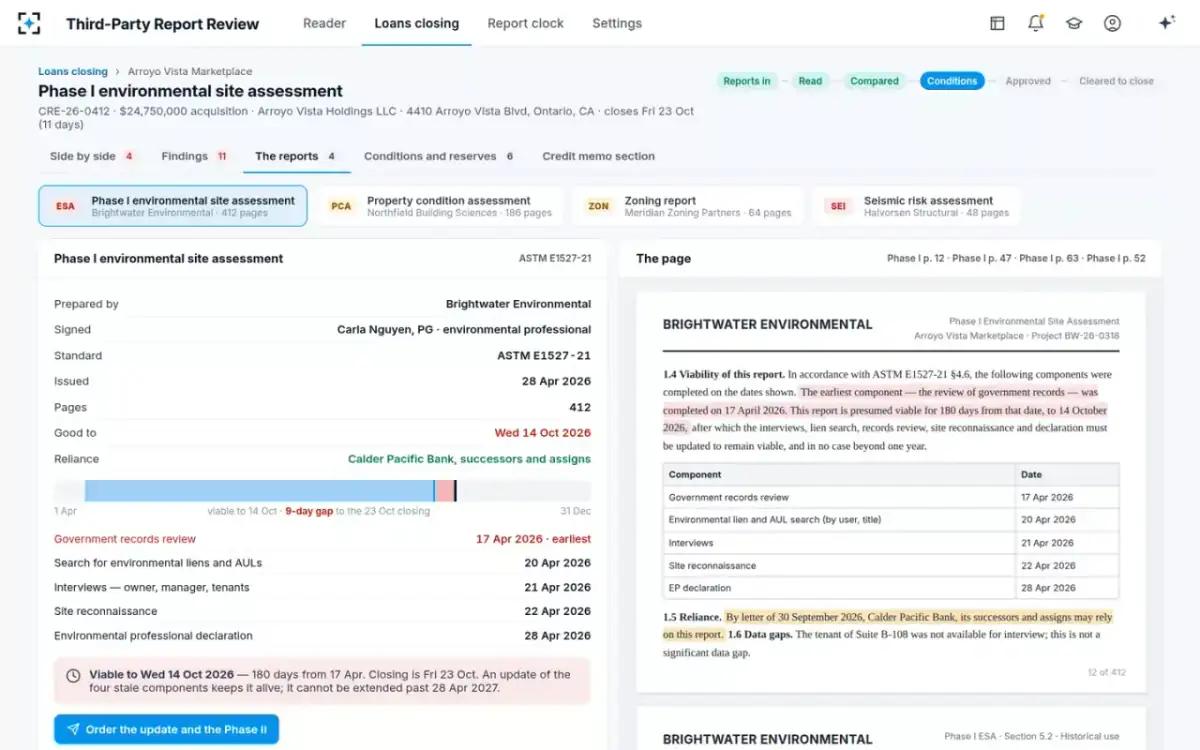Image resolution: width=1200 pixels, height=750 pixels.
Task: Click the black closing-date marker on timeline
Action: tap(455, 490)
